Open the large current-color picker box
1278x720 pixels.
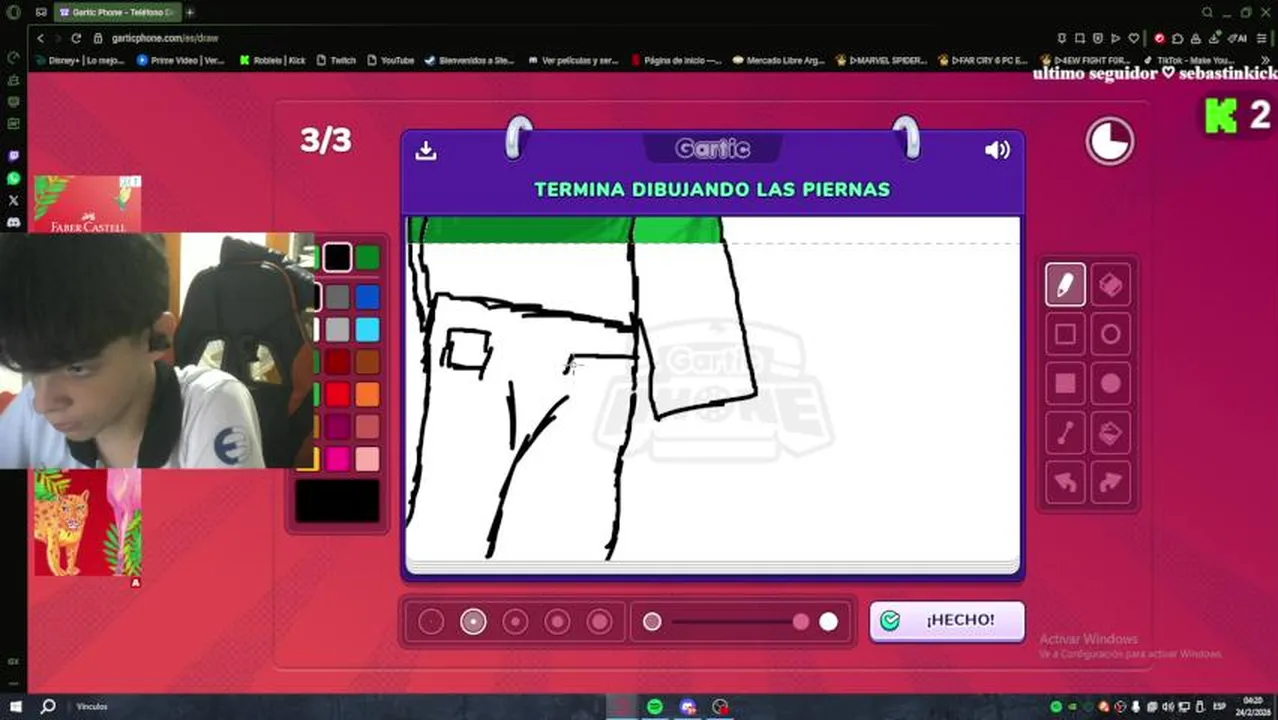pos(337,501)
